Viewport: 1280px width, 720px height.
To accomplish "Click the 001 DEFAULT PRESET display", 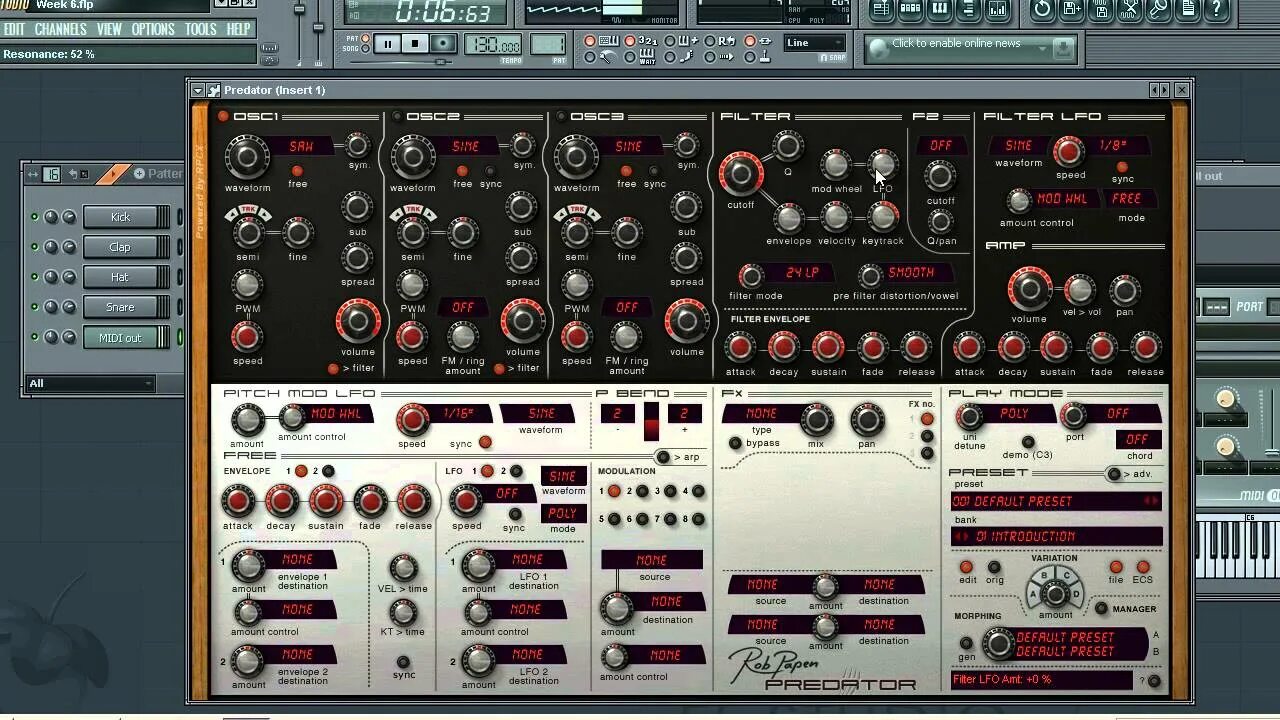I will (x=1056, y=501).
